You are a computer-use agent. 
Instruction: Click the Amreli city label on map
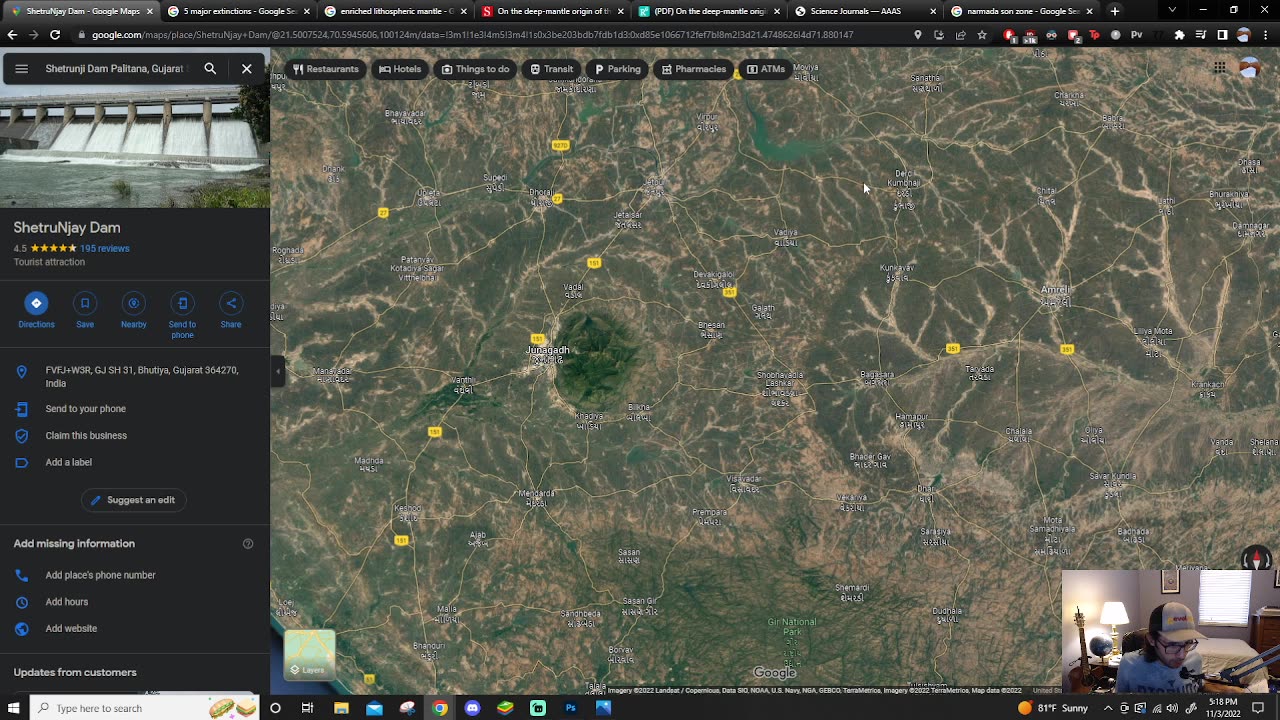1054,290
